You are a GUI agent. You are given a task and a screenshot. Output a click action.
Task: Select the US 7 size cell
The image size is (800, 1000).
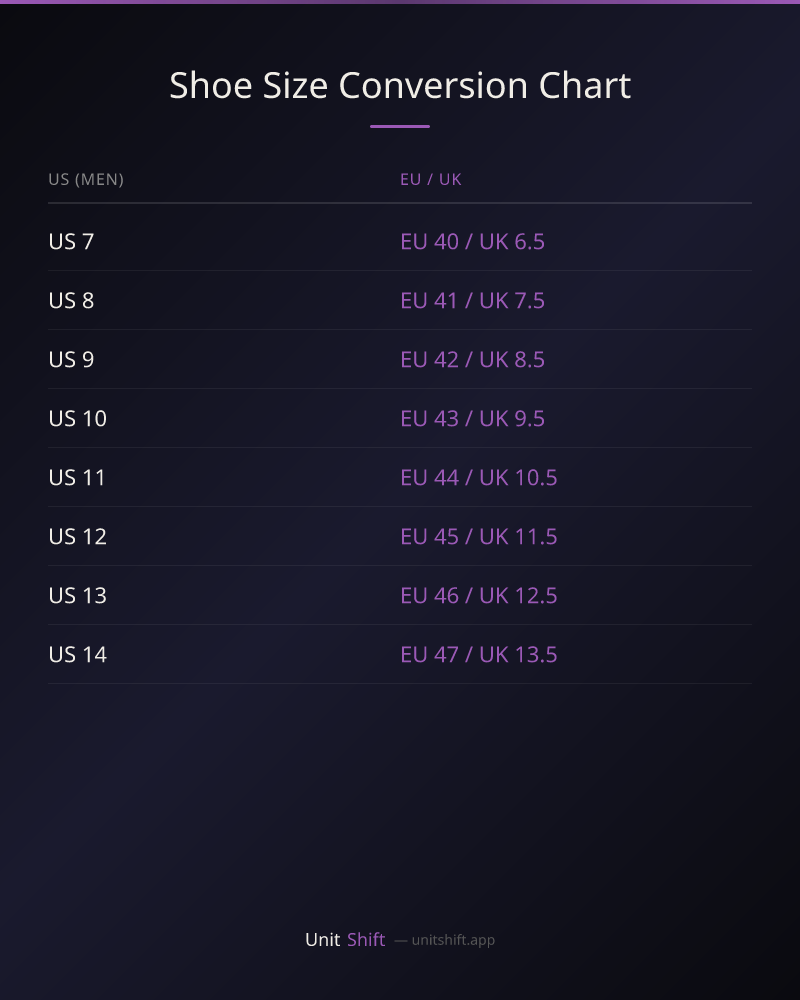coord(71,241)
